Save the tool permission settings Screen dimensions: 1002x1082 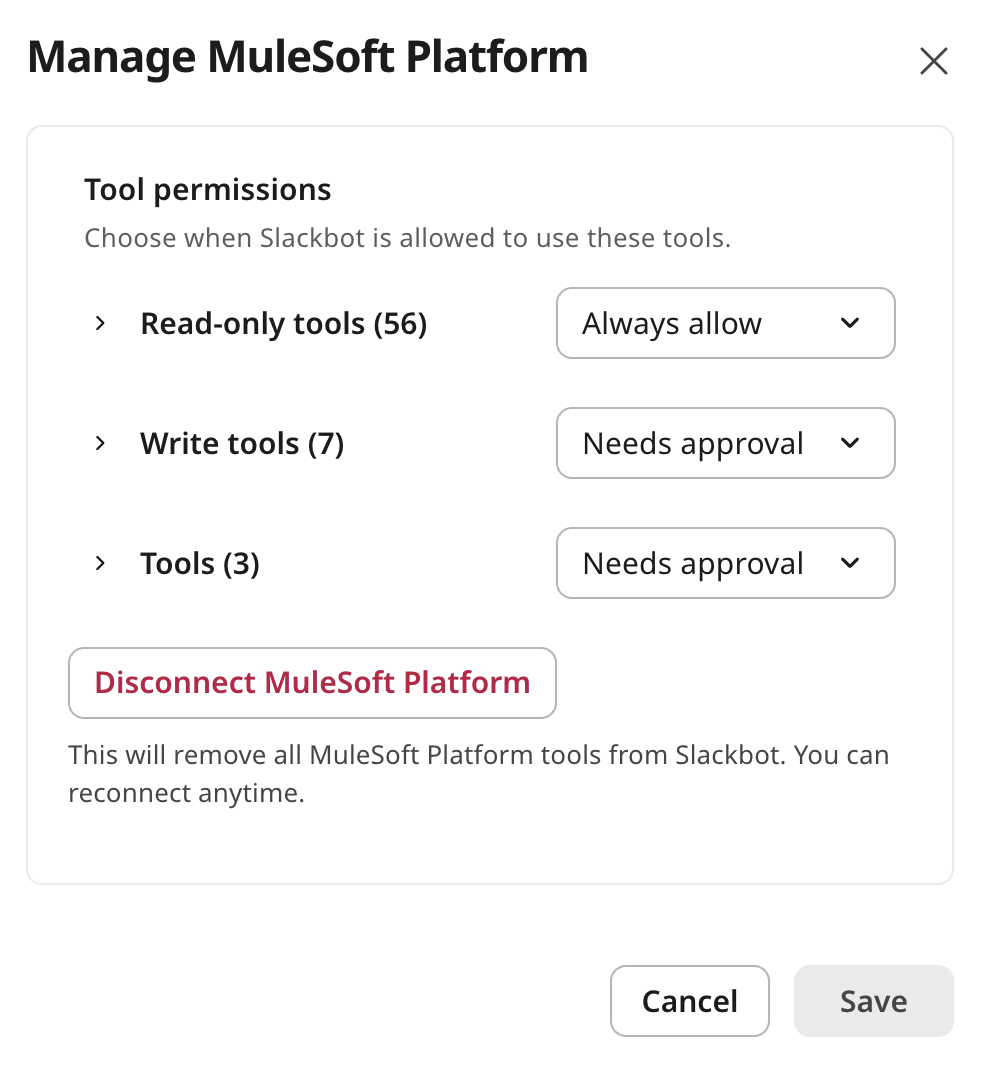(874, 1001)
